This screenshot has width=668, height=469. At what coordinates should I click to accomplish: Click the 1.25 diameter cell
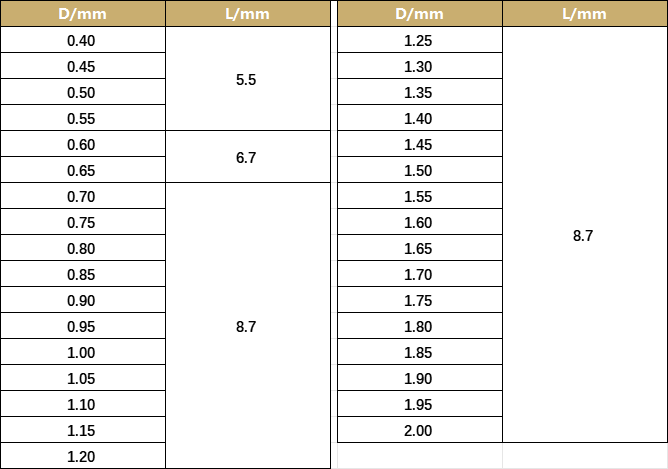[420, 40]
